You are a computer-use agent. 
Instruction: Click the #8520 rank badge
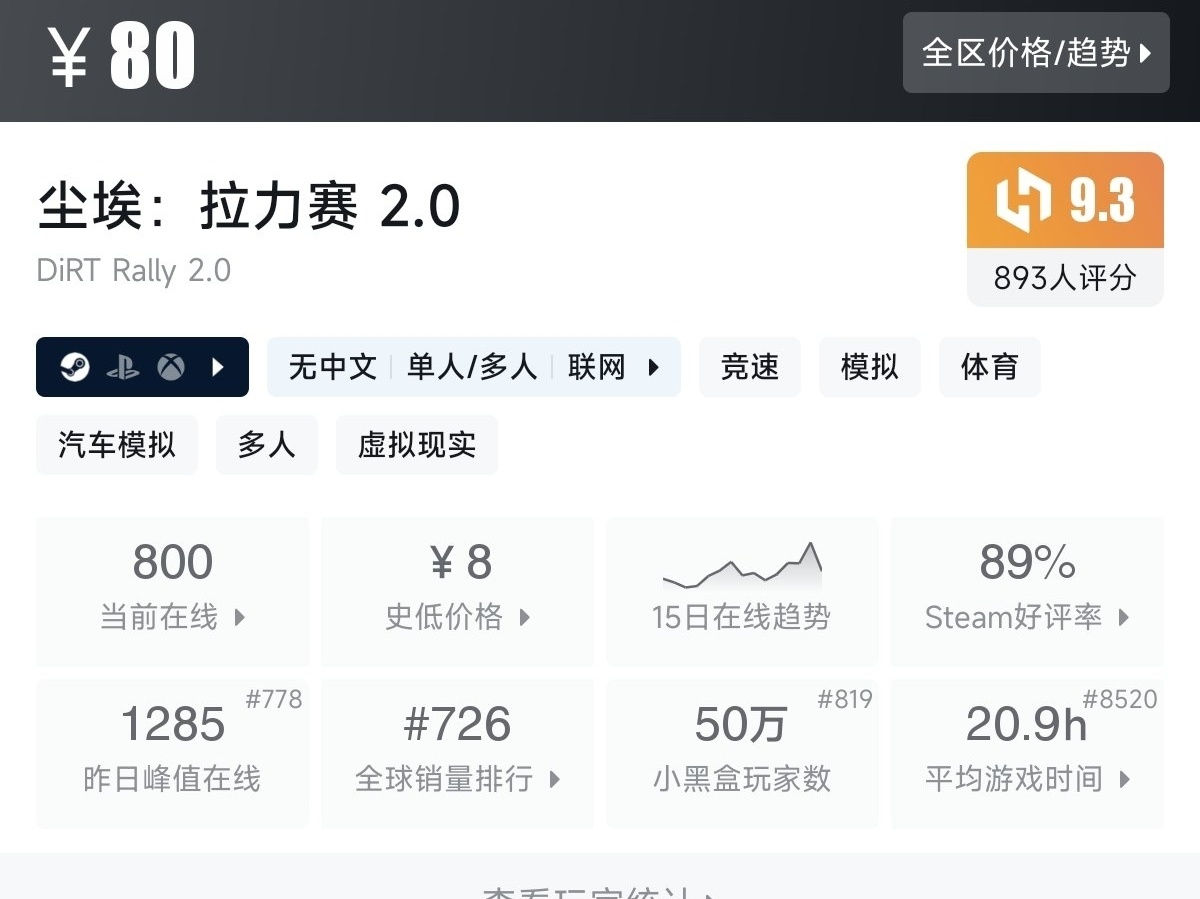pyautogui.click(x=1120, y=700)
